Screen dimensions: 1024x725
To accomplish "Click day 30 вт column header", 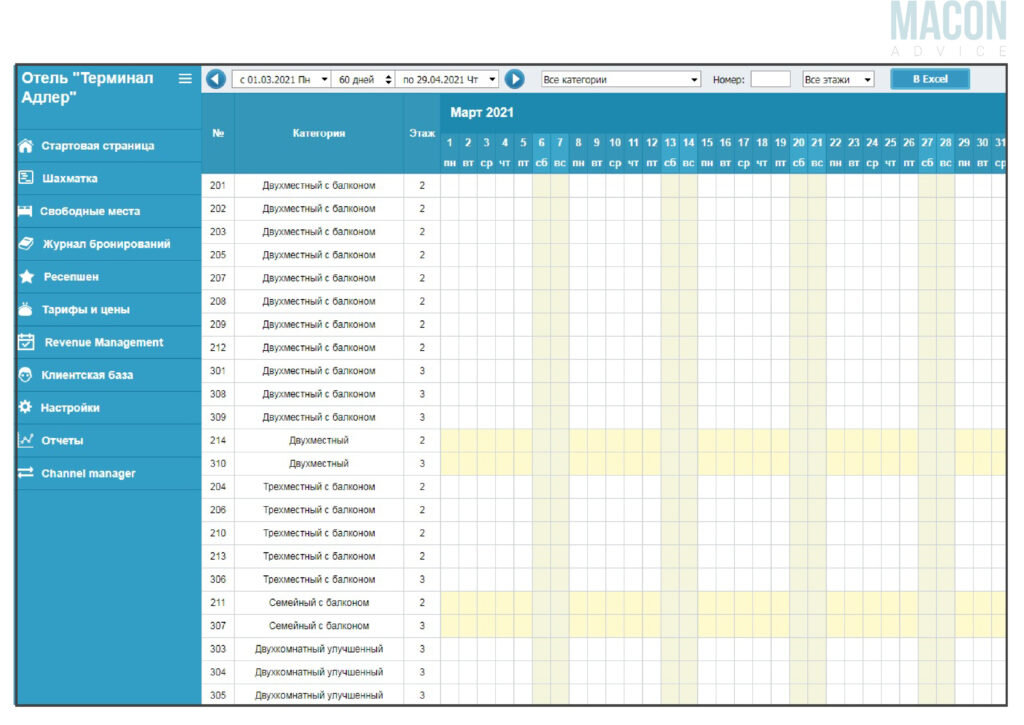I will pos(982,152).
